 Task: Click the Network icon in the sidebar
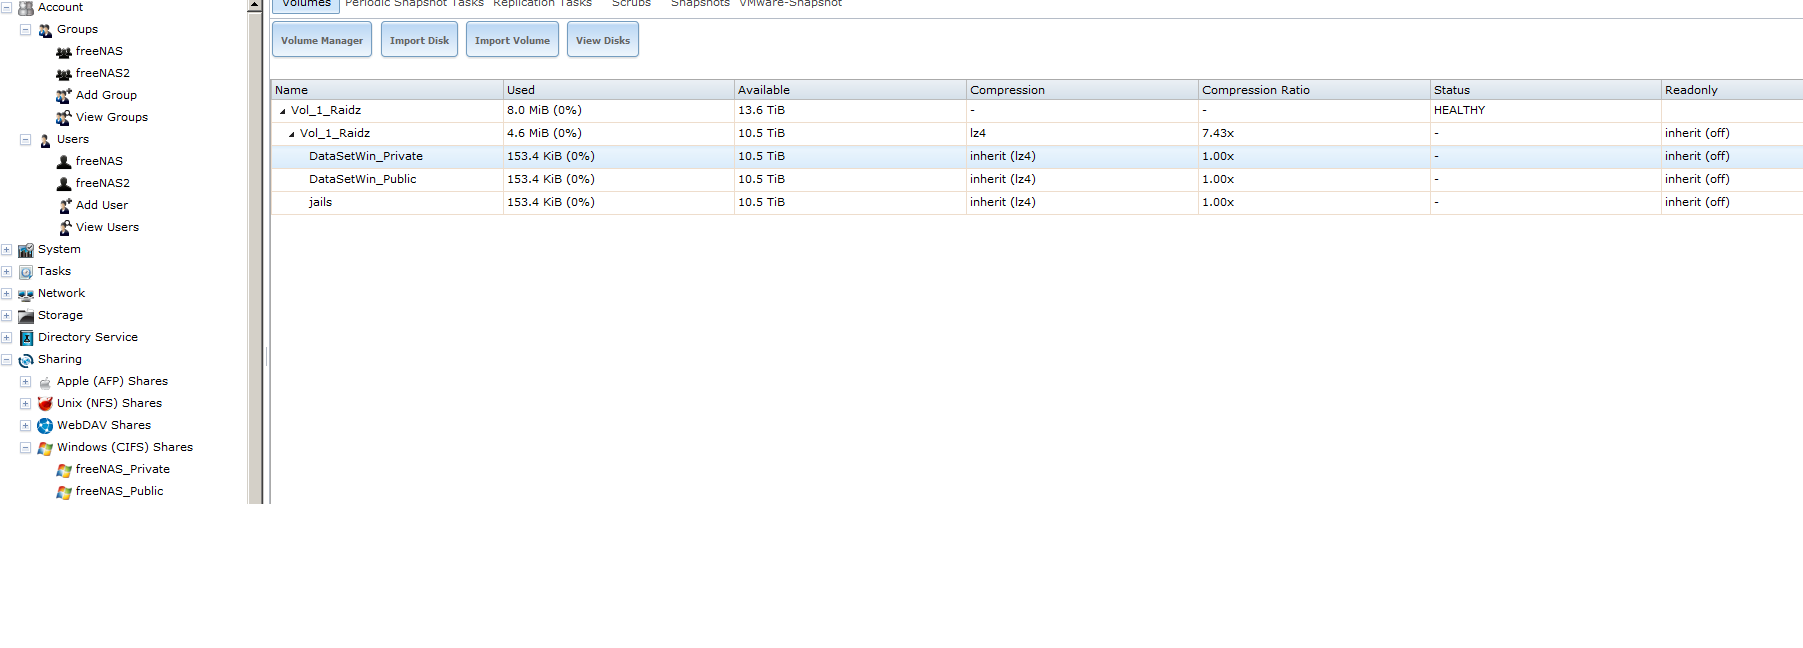click(x=26, y=294)
